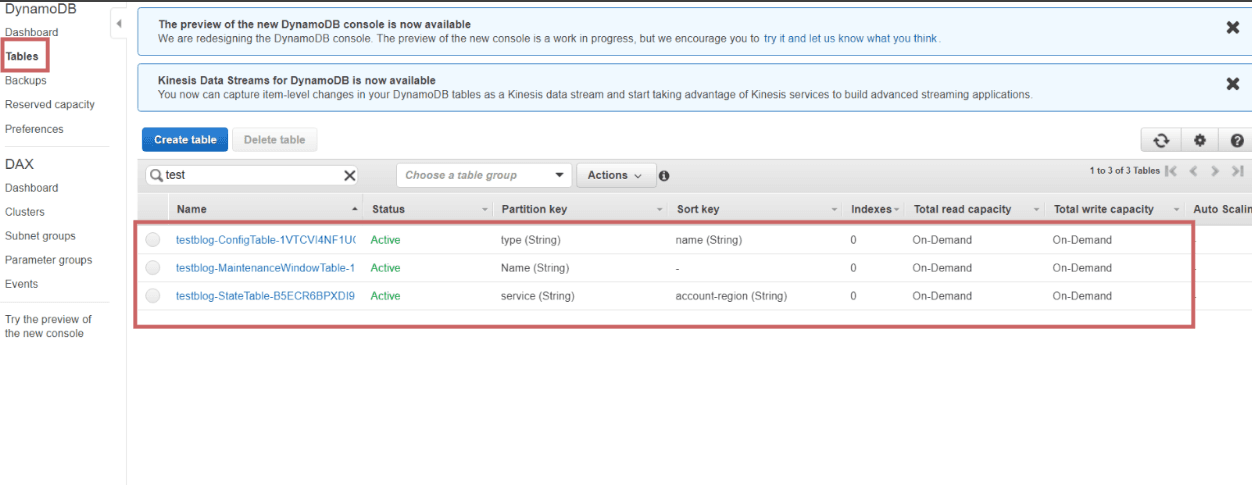Open Backups in the sidebar
Image resolution: width=1252 pixels, height=485 pixels.
(x=26, y=80)
